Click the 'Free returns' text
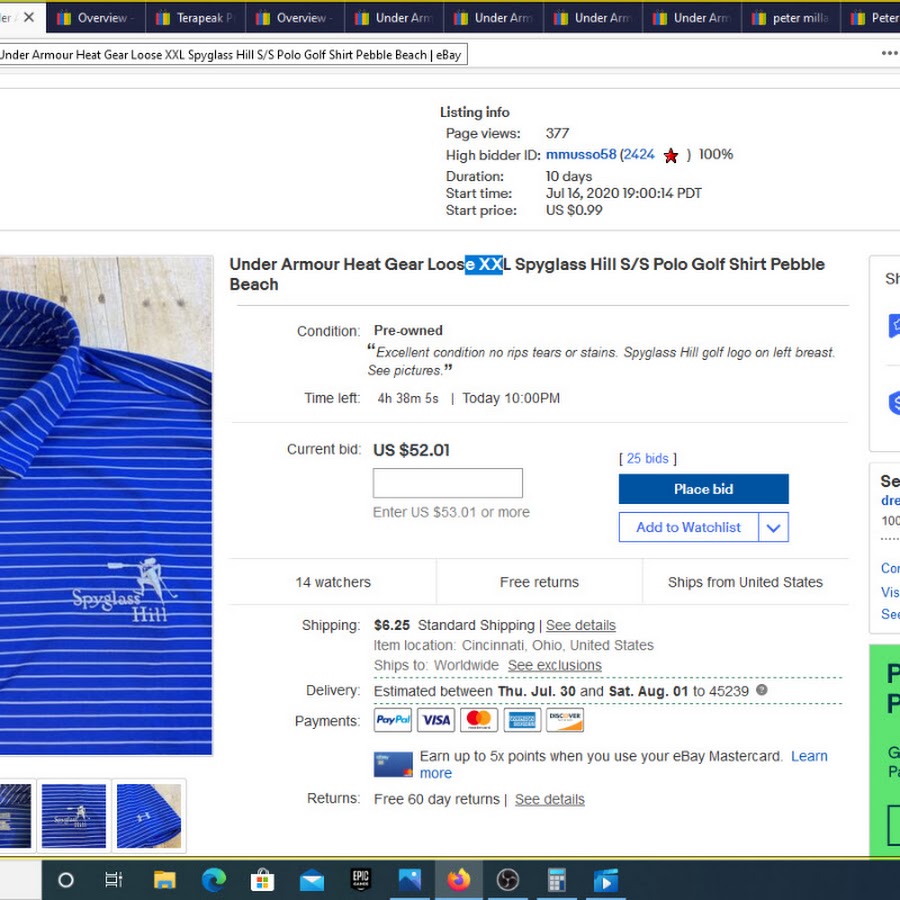 click(539, 582)
